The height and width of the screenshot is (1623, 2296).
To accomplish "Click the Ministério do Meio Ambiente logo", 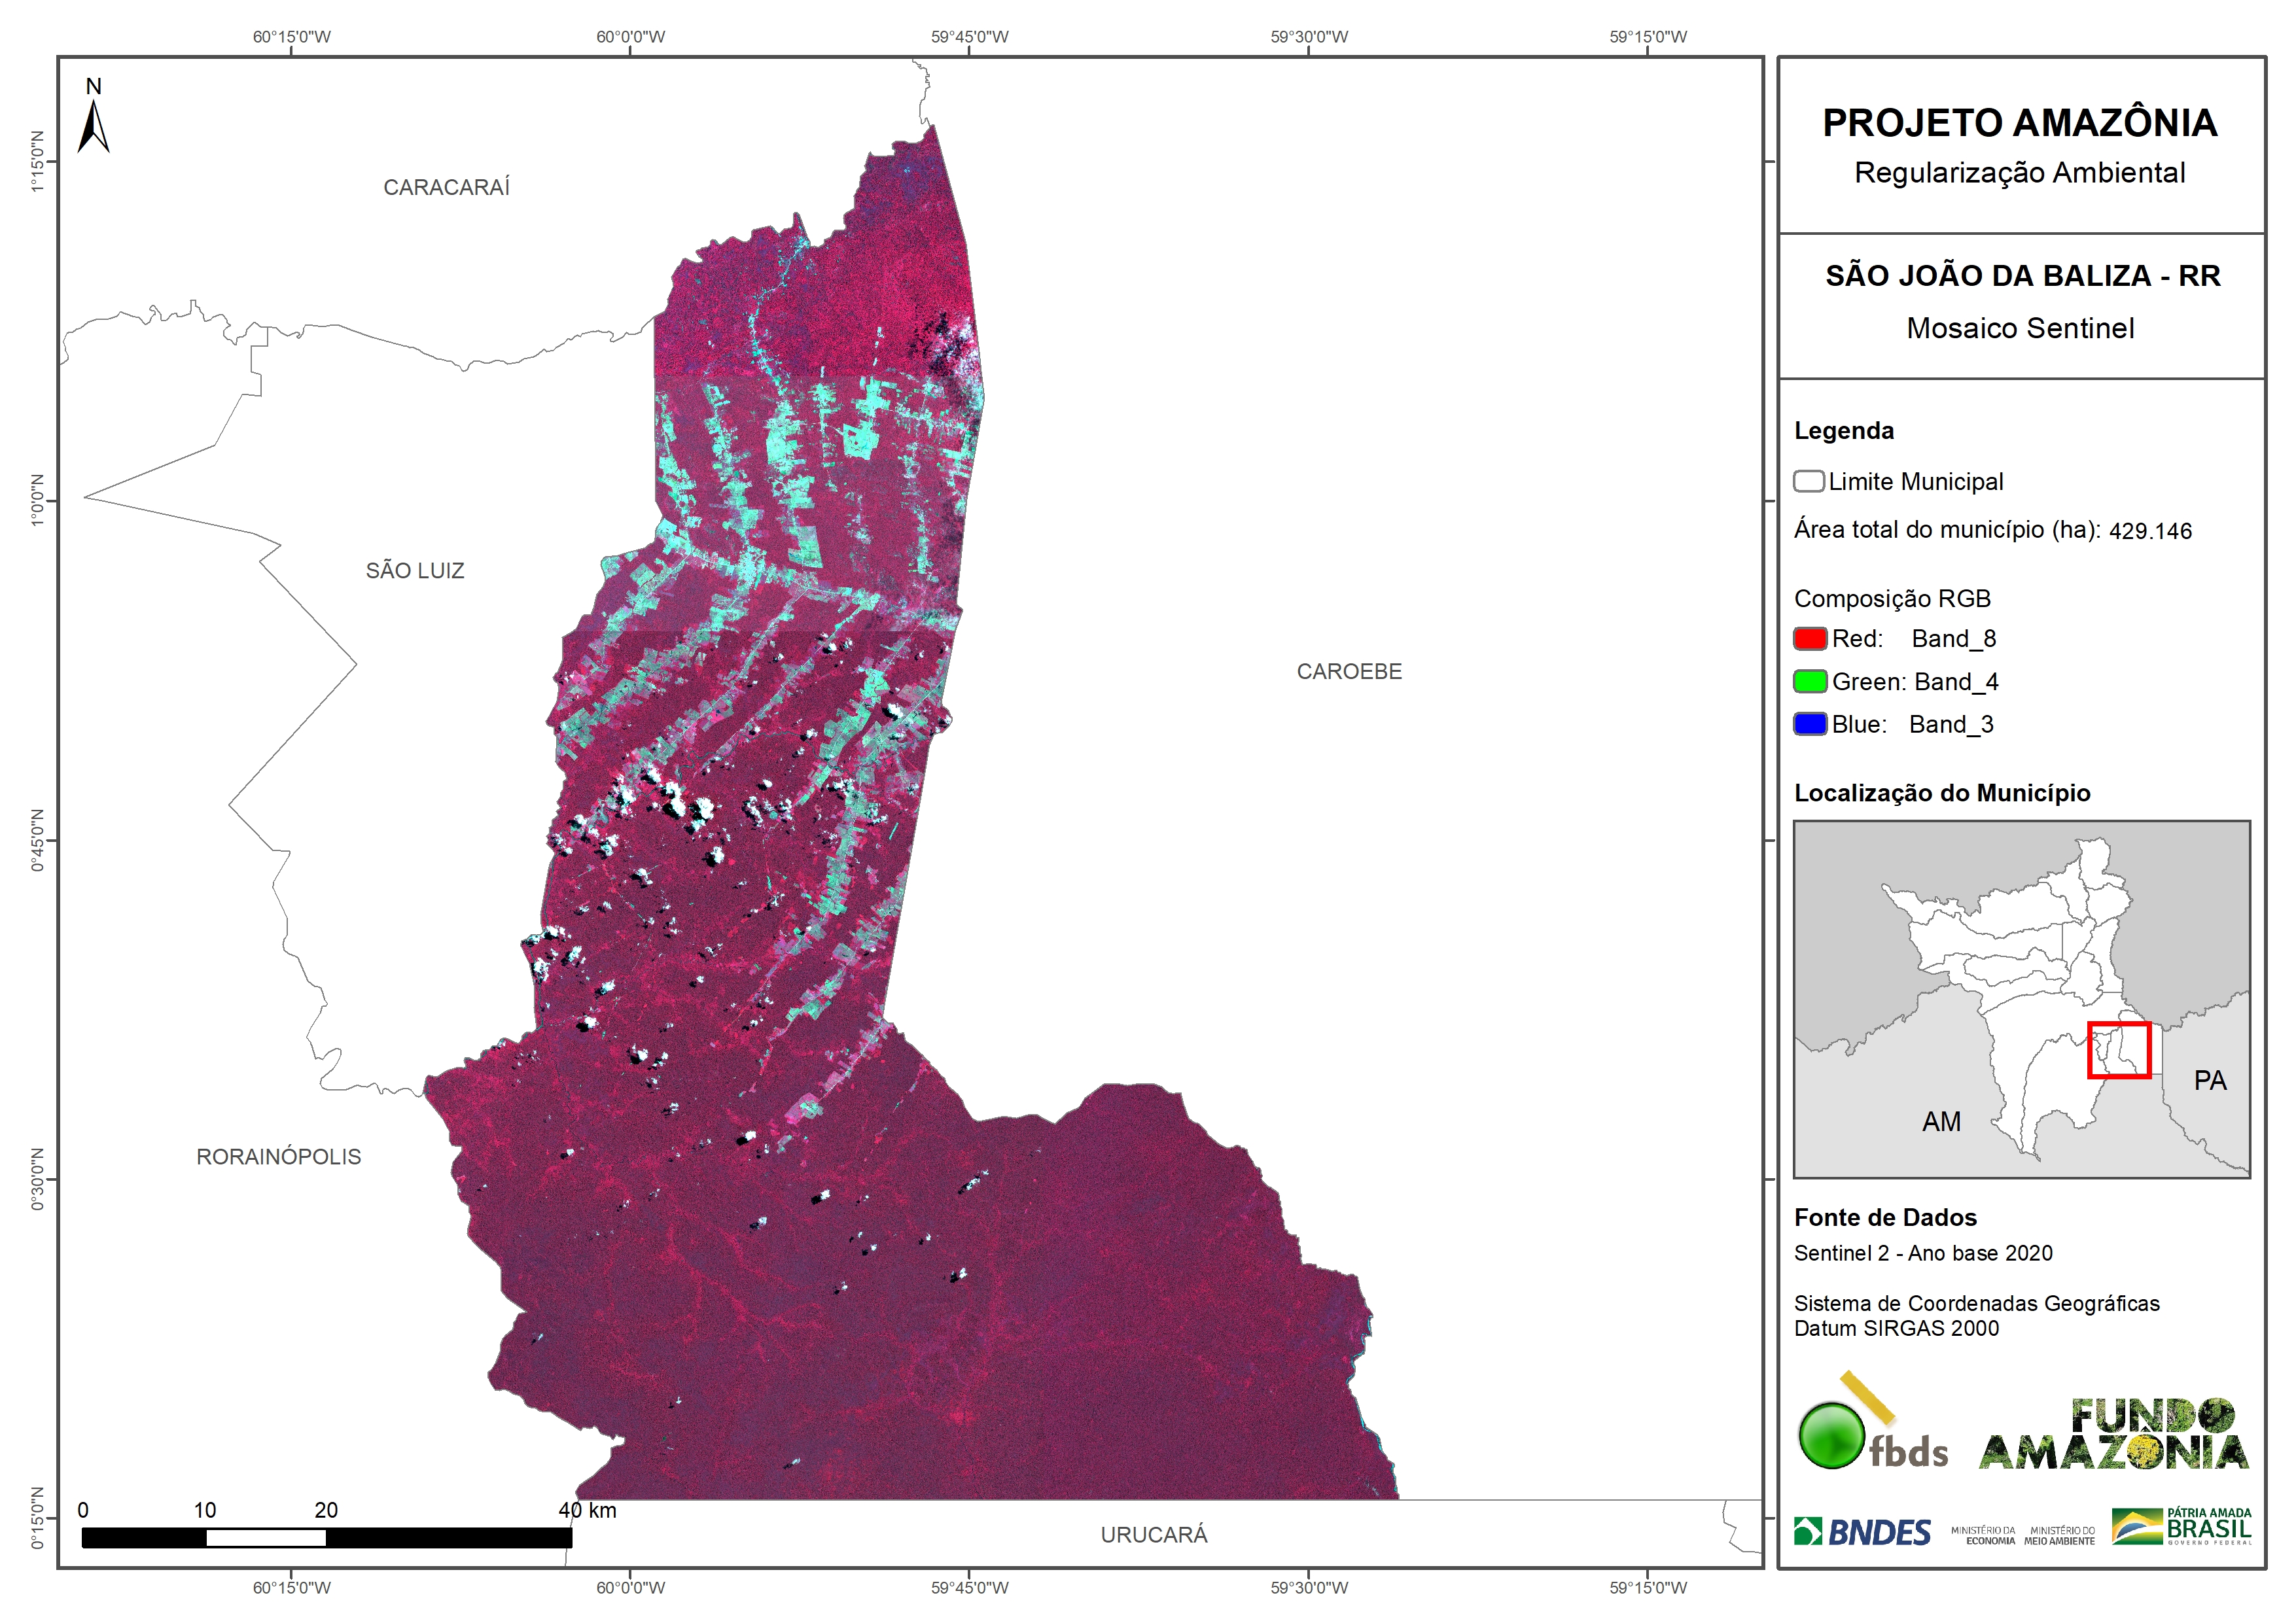I will pyautogui.click(x=2059, y=1536).
